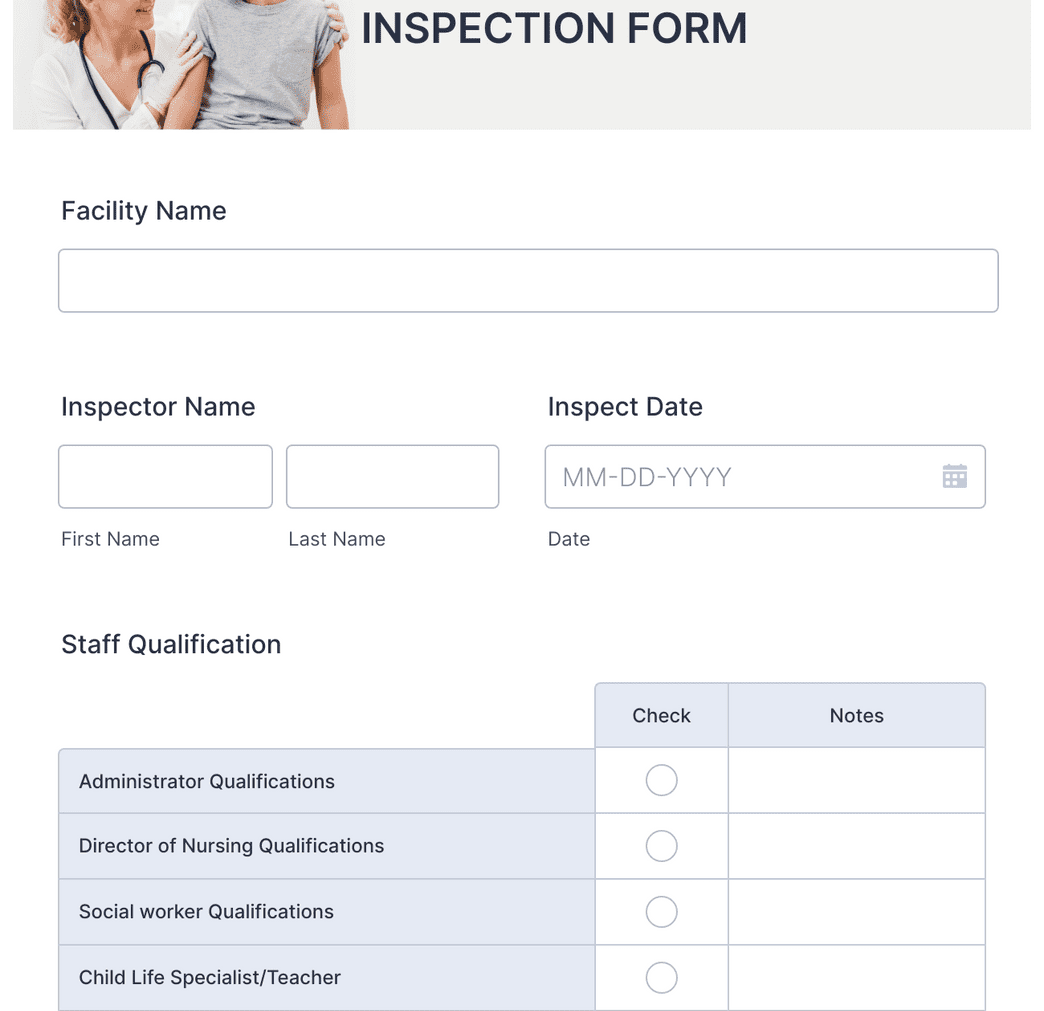Open the date picker calendar icon
1044x1011 pixels.
[954, 476]
